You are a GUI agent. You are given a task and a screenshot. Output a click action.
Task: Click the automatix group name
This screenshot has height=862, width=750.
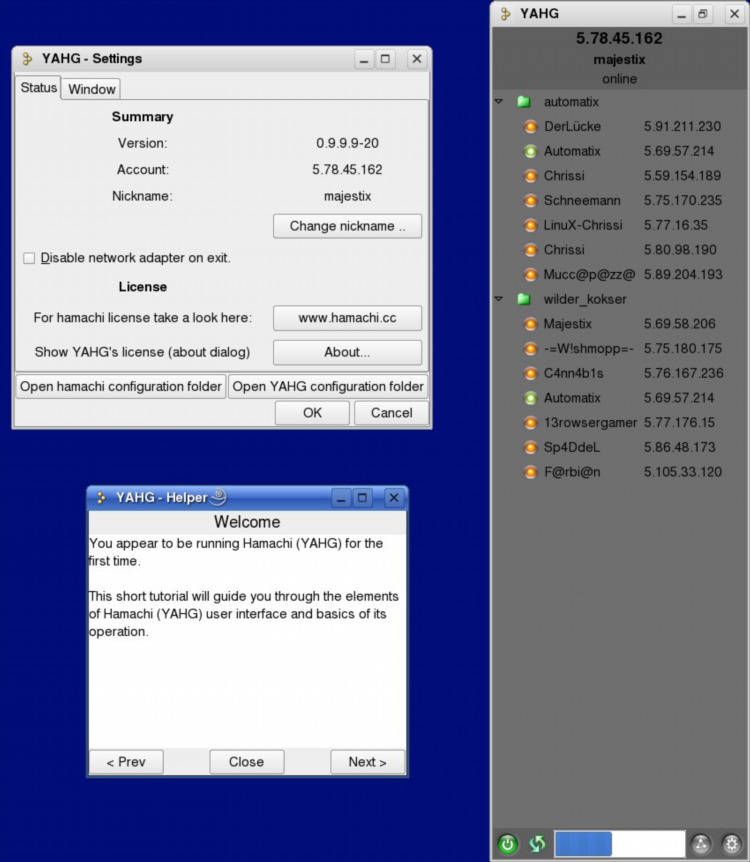pyautogui.click(x=571, y=102)
